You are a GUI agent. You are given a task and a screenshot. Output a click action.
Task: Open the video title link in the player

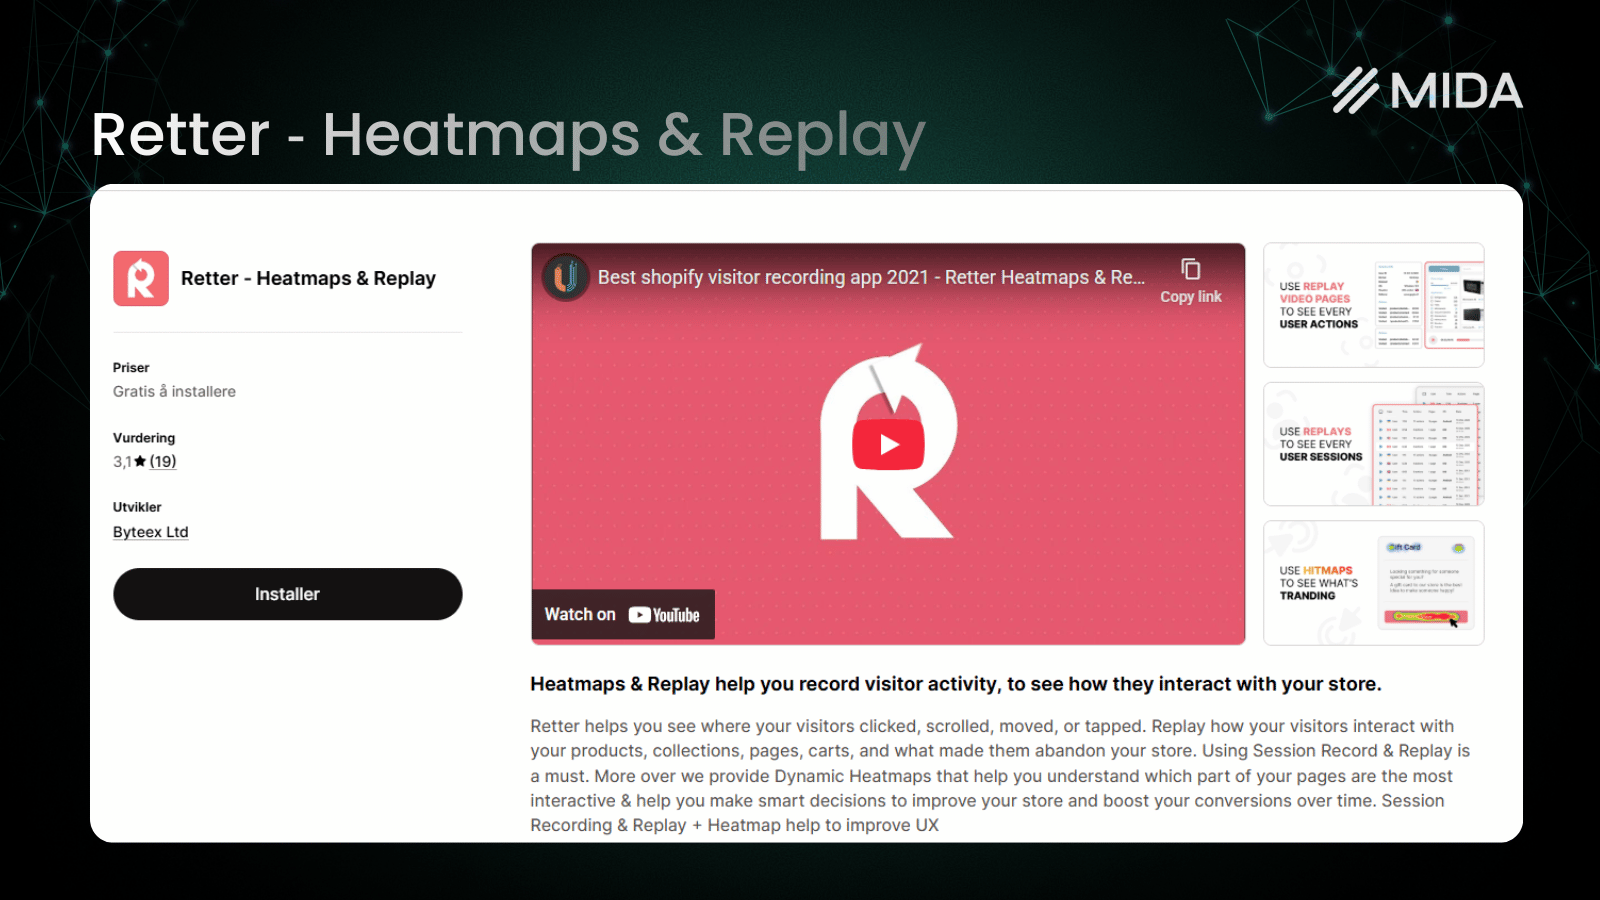tap(869, 277)
